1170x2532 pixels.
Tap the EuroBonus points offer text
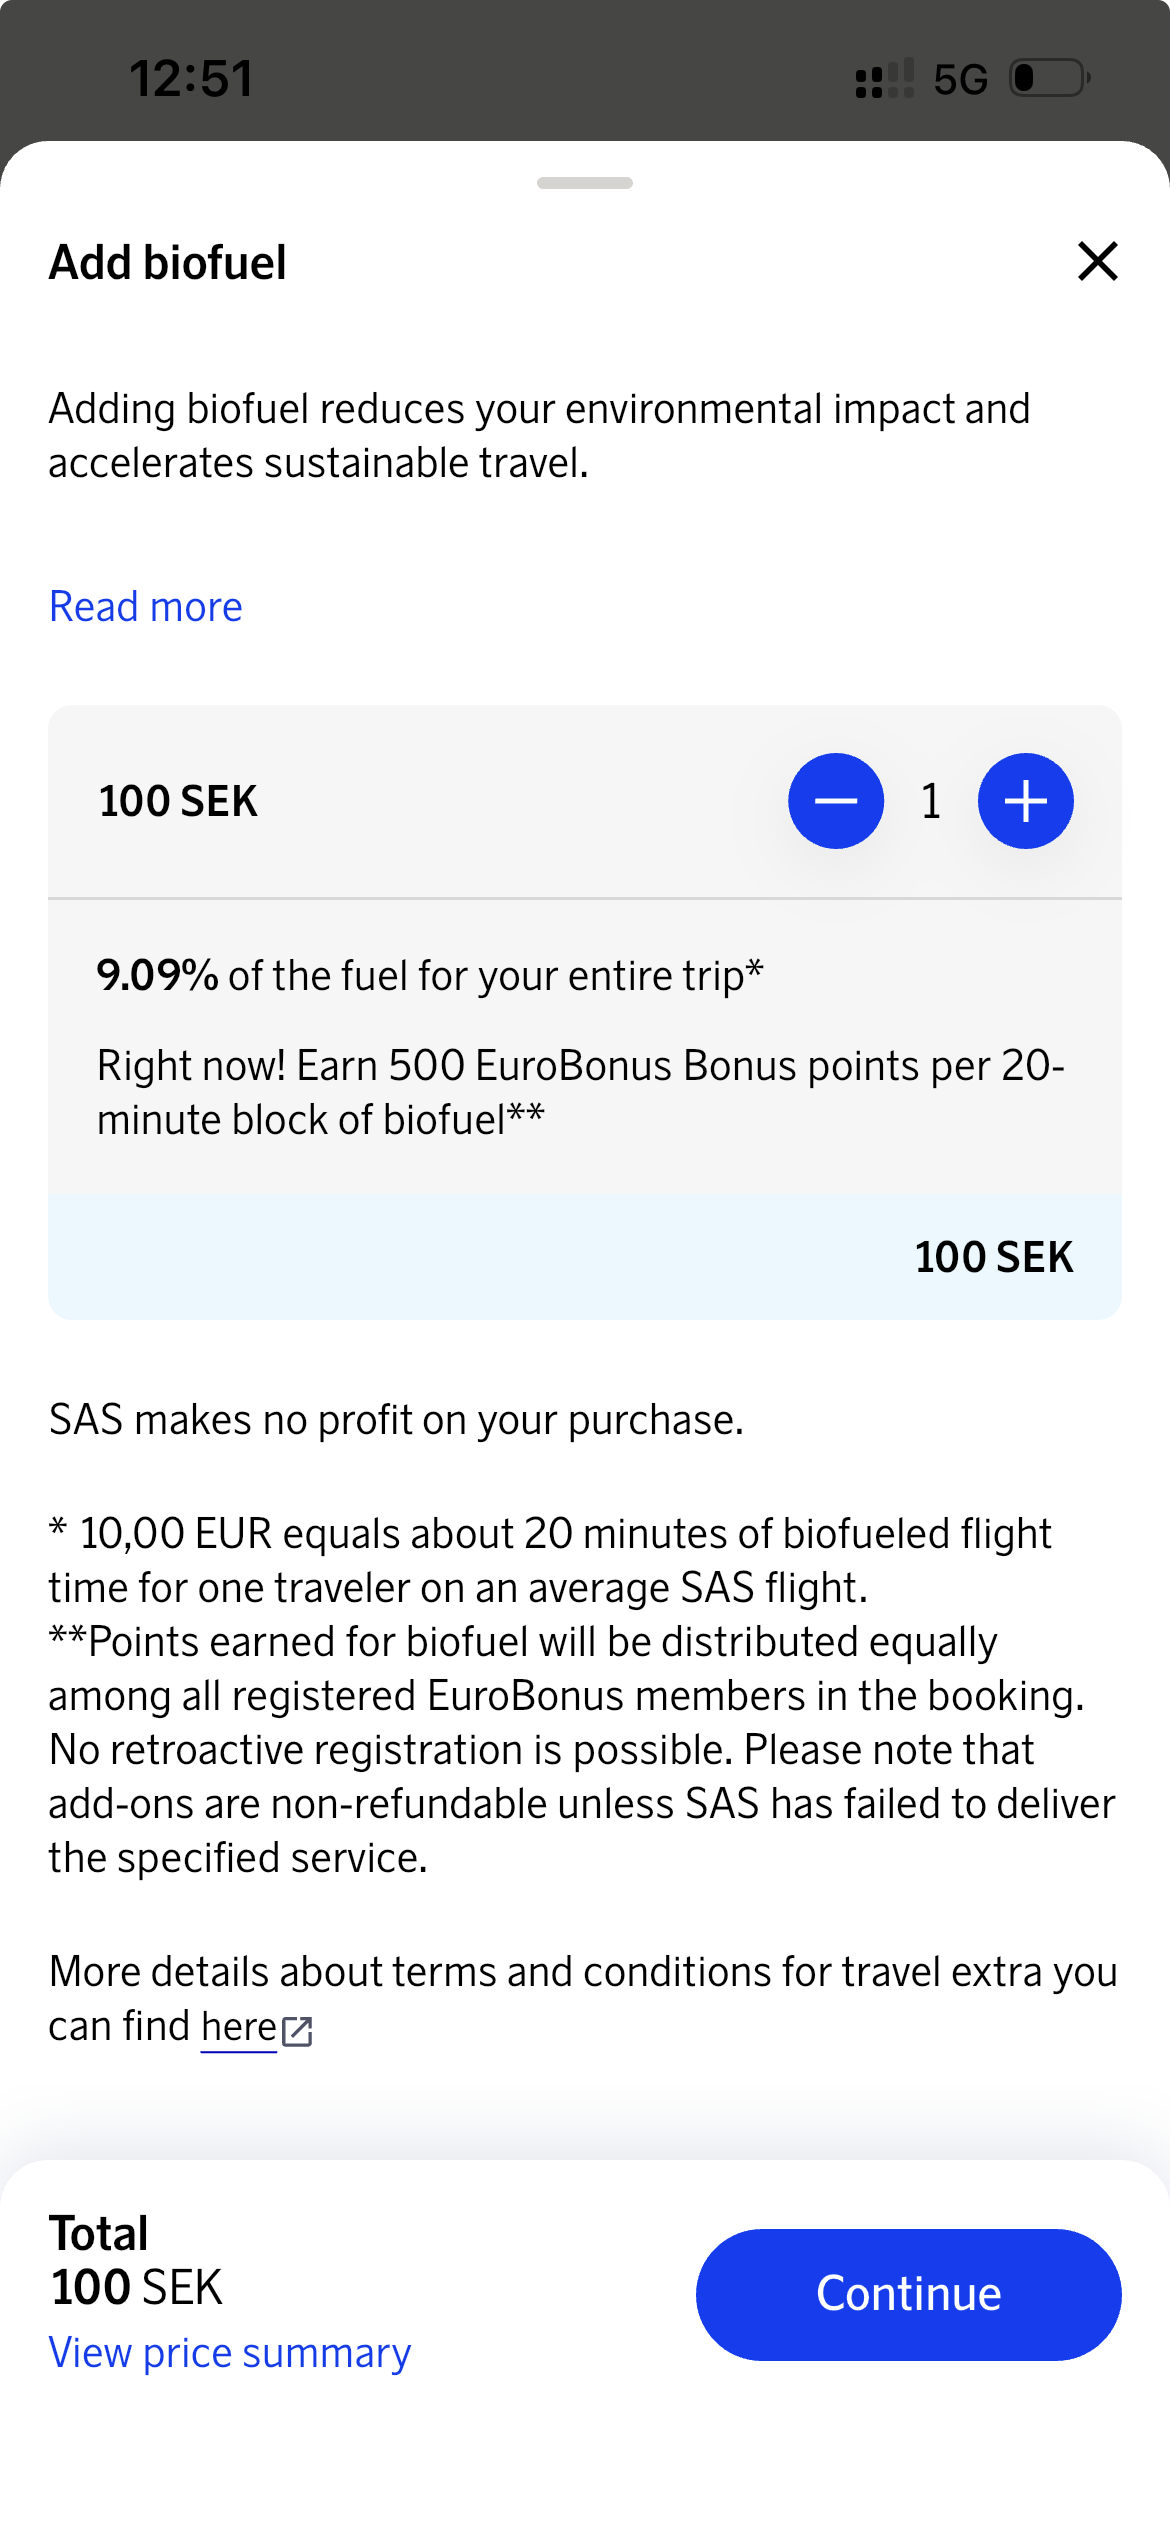(580, 1093)
